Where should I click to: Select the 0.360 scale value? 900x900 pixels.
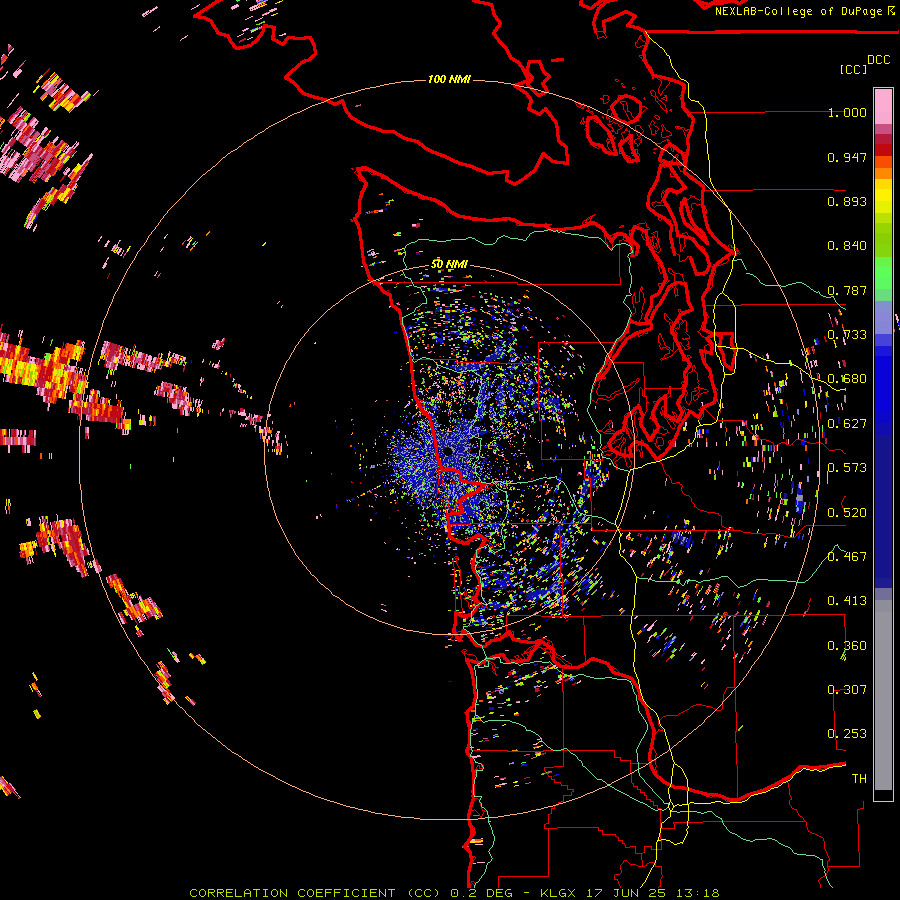(847, 646)
